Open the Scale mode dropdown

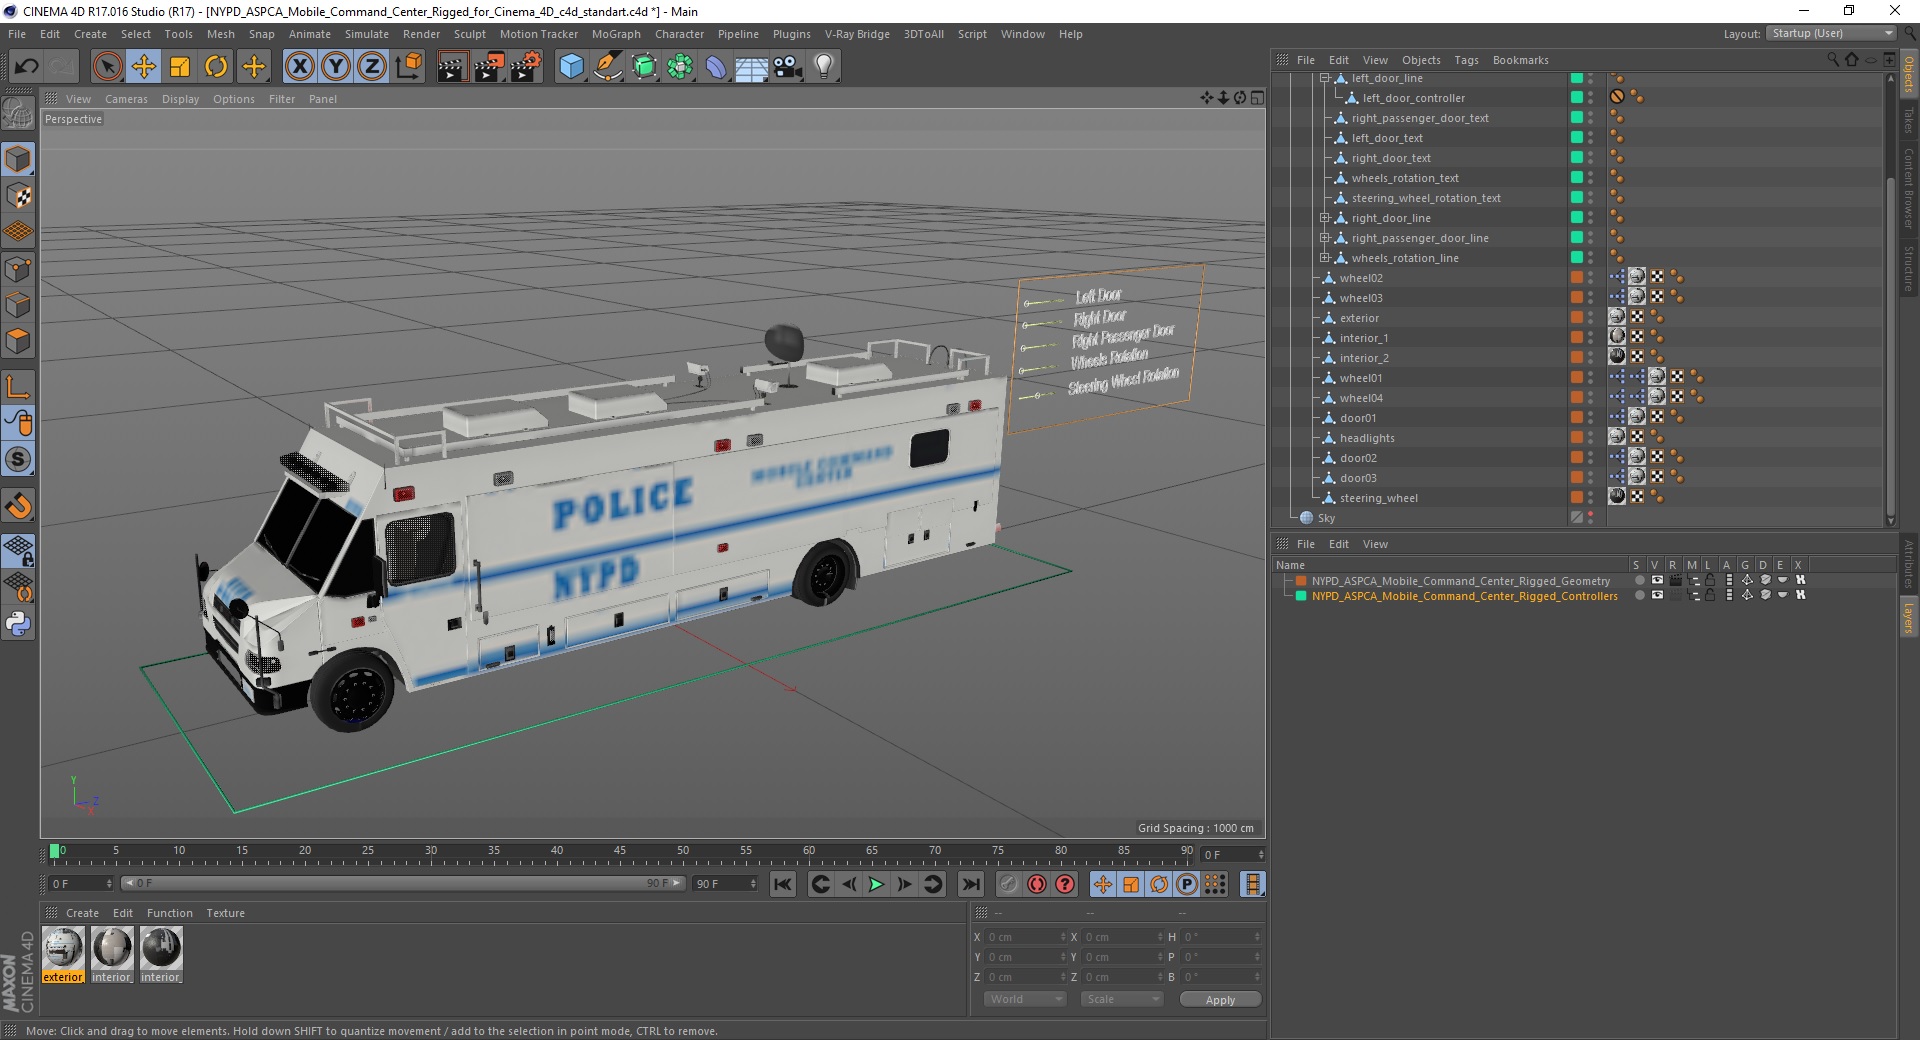coord(1122,999)
